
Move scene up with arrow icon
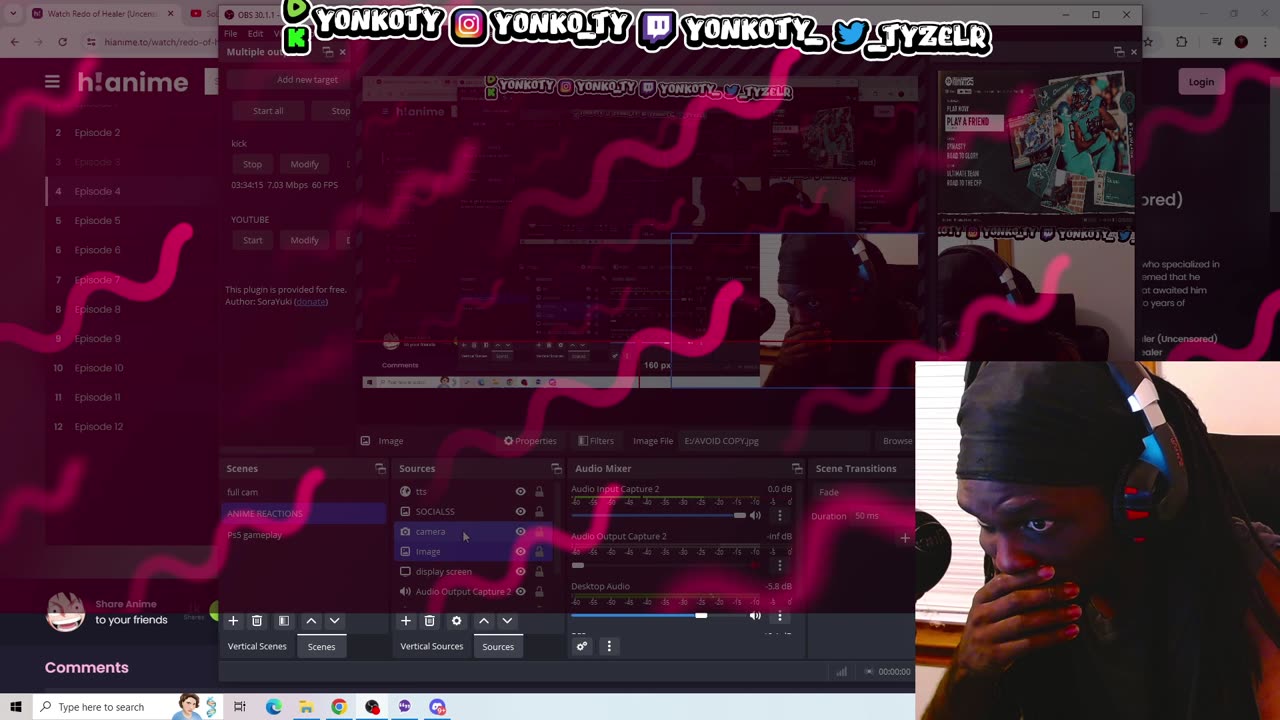[311, 621]
